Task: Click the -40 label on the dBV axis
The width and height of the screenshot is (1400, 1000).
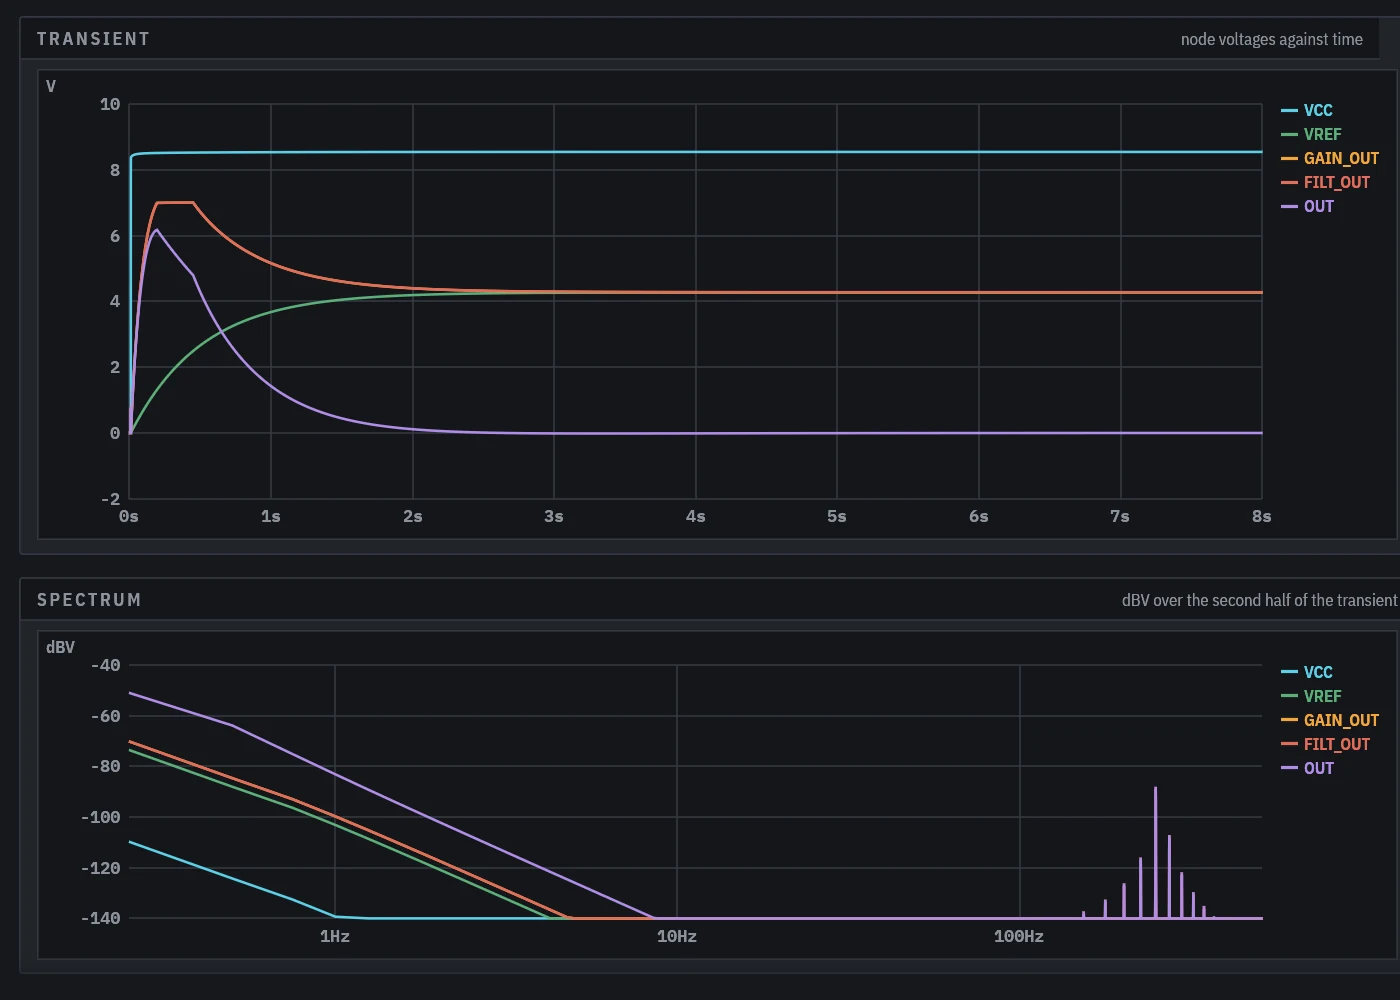Action: coord(105,665)
